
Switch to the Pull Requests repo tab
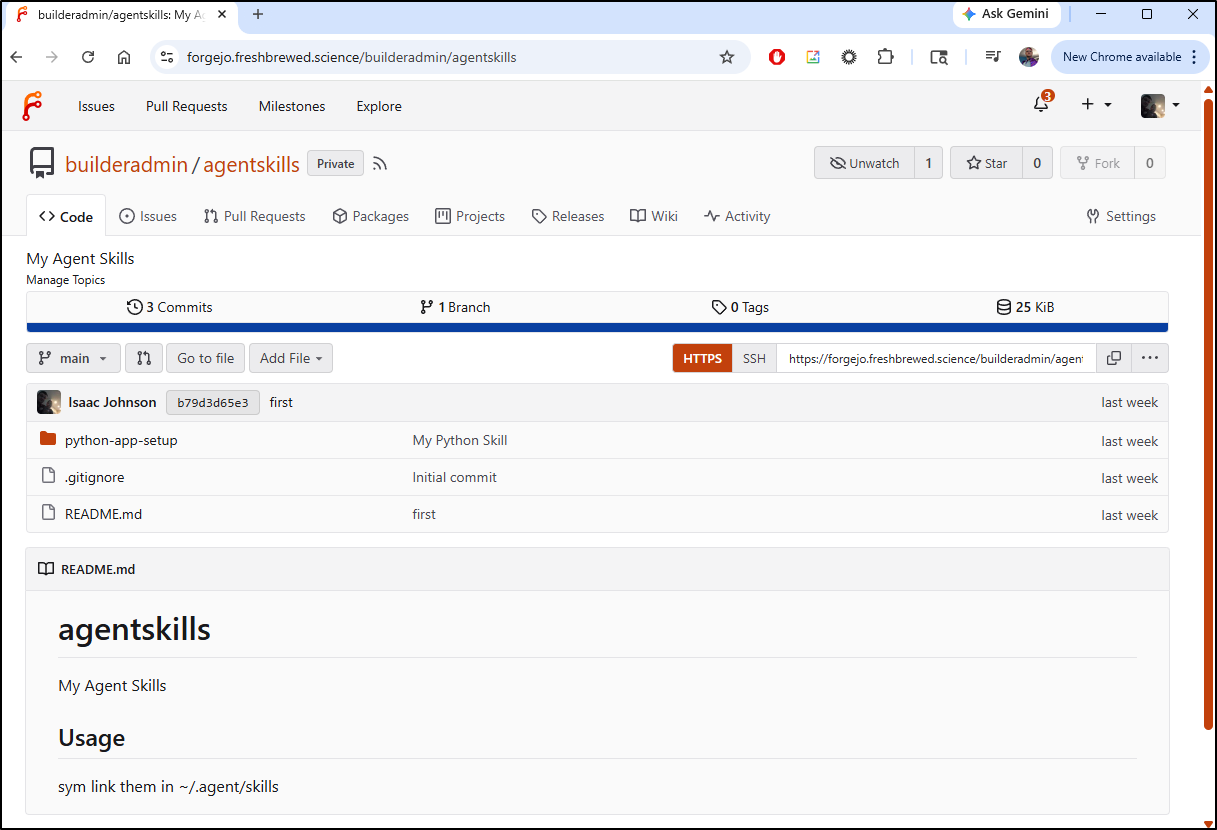click(x=254, y=216)
